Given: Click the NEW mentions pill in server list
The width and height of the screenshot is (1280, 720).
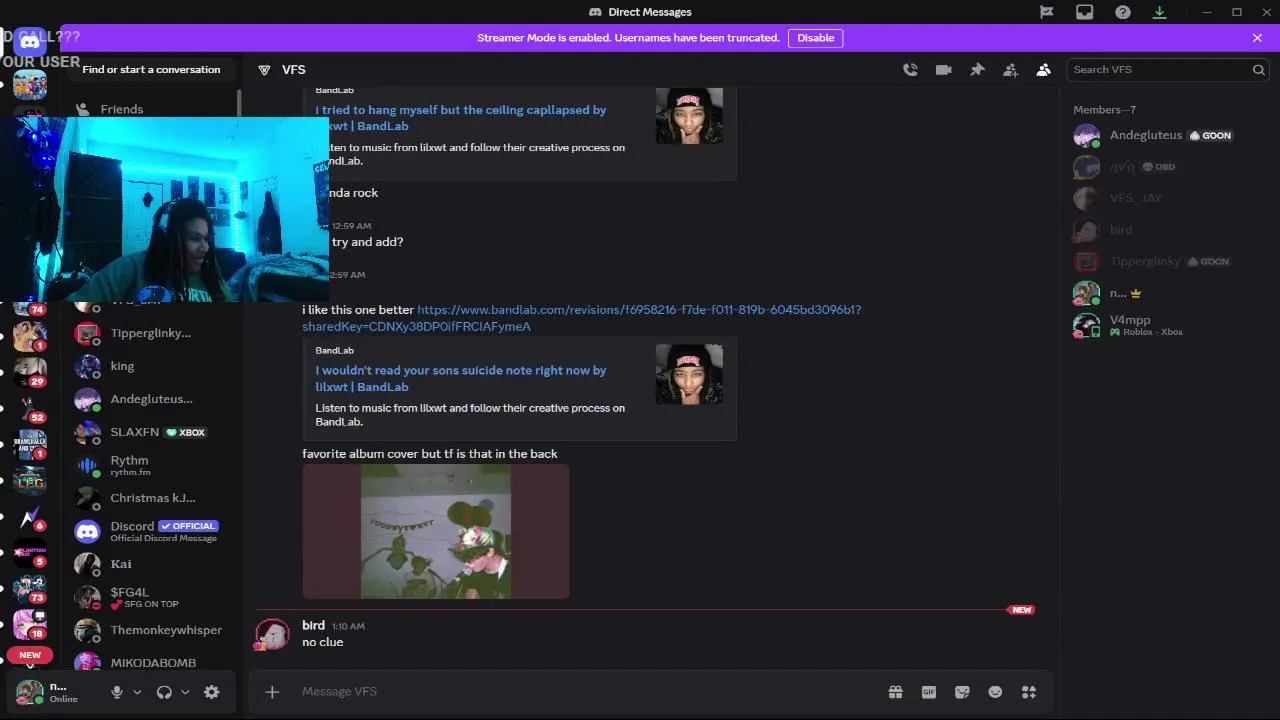Looking at the screenshot, I should tap(30, 655).
